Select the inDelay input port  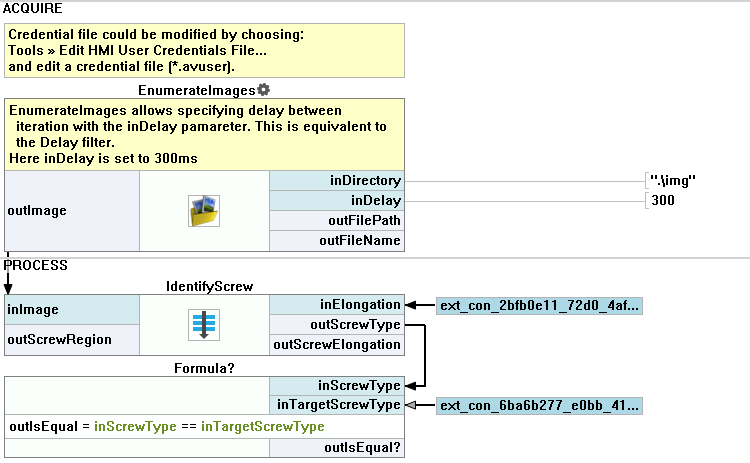[337, 201]
